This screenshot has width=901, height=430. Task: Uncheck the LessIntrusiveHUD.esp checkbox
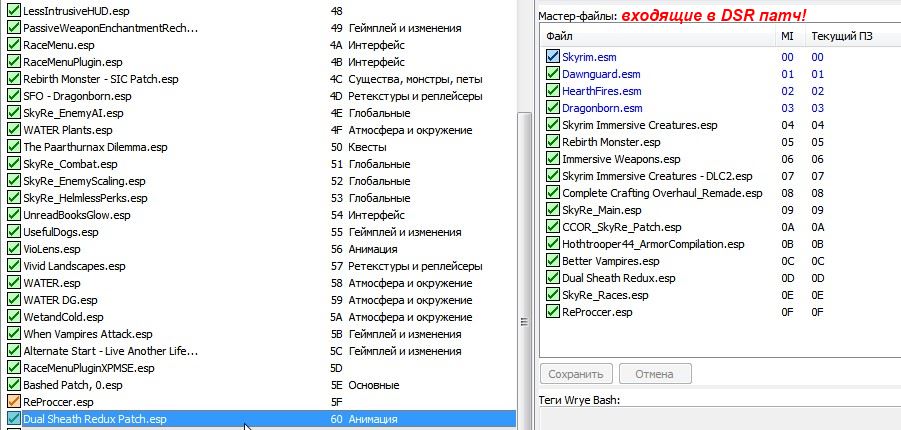click(x=13, y=11)
